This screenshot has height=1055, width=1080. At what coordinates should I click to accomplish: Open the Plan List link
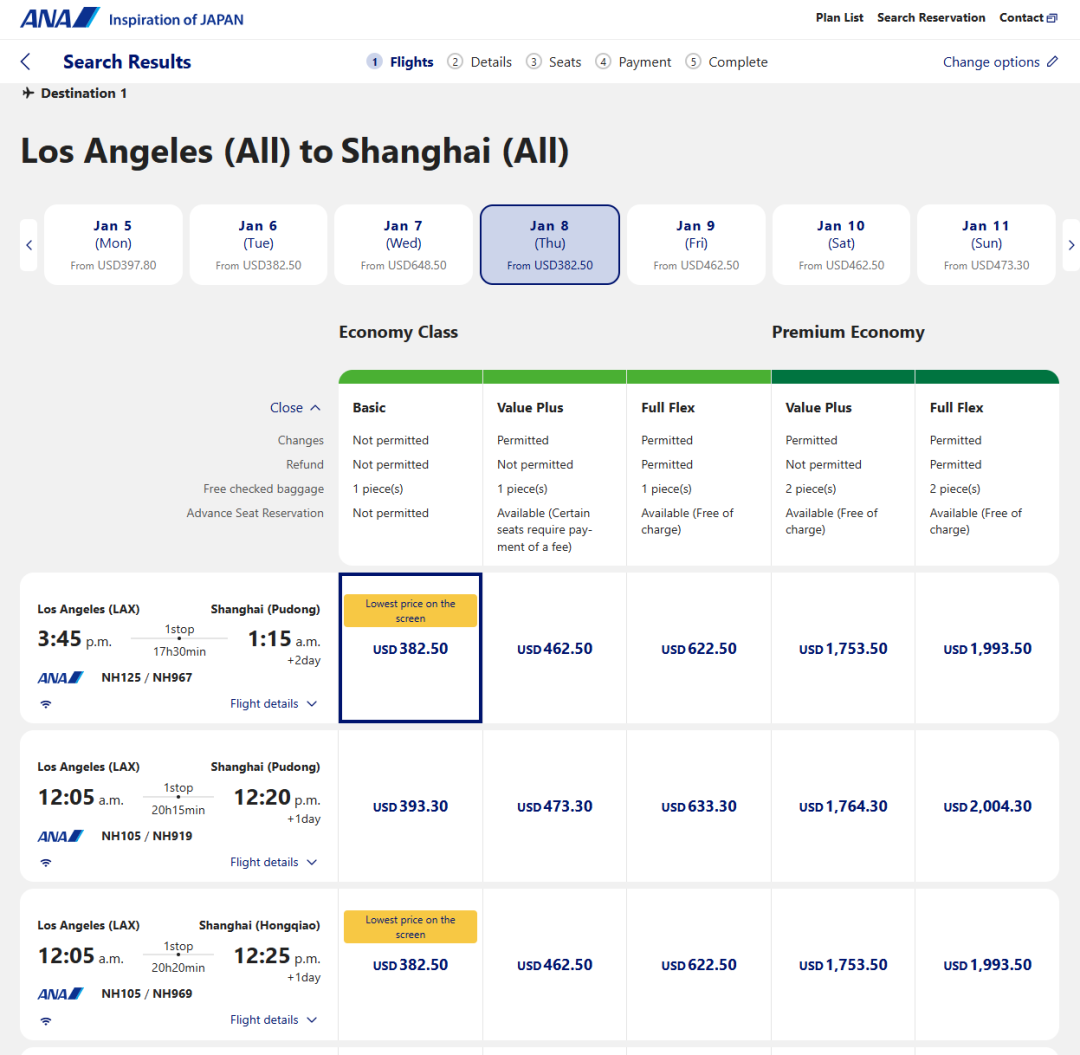click(839, 18)
